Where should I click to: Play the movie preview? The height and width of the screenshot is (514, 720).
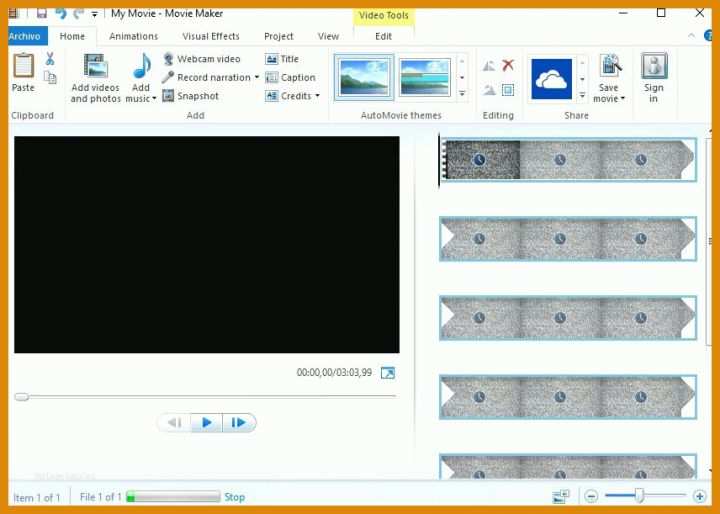point(207,422)
